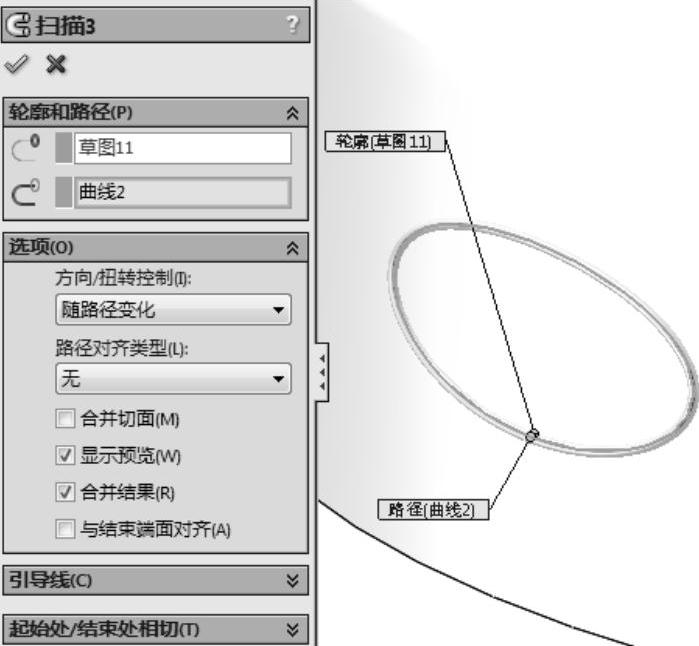The height and width of the screenshot is (646, 699).
Task: Uncheck the 显示预览(W) checkbox
Action: tap(65, 456)
